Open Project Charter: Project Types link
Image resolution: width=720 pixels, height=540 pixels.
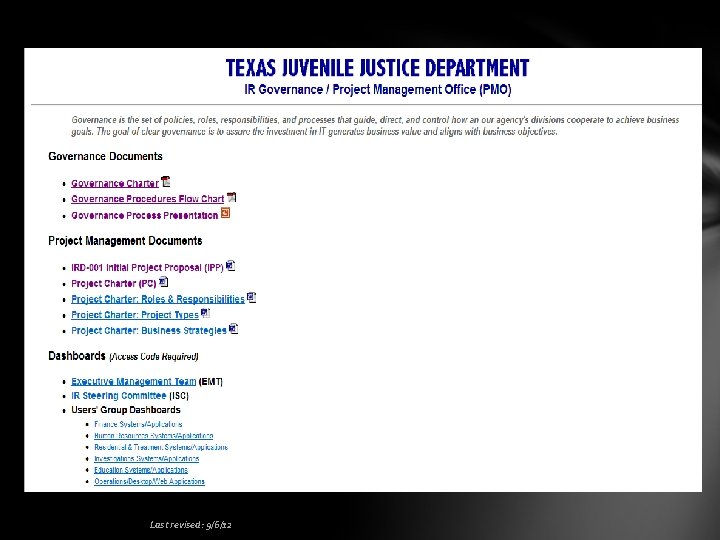[x=135, y=315]
